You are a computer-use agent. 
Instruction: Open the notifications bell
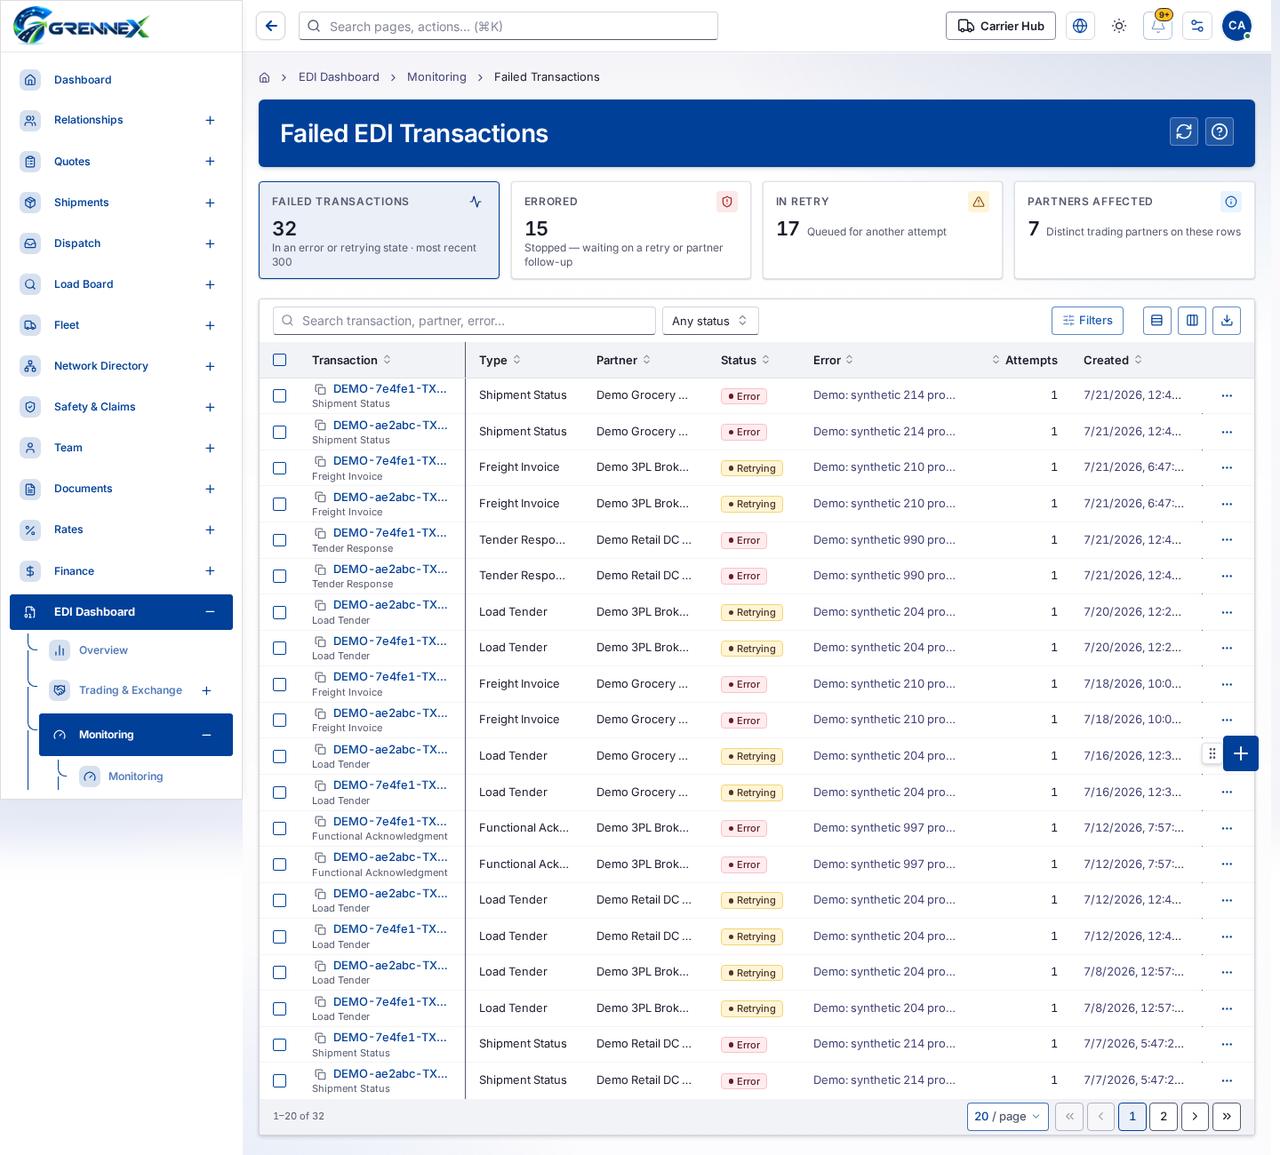[1158, 26]
